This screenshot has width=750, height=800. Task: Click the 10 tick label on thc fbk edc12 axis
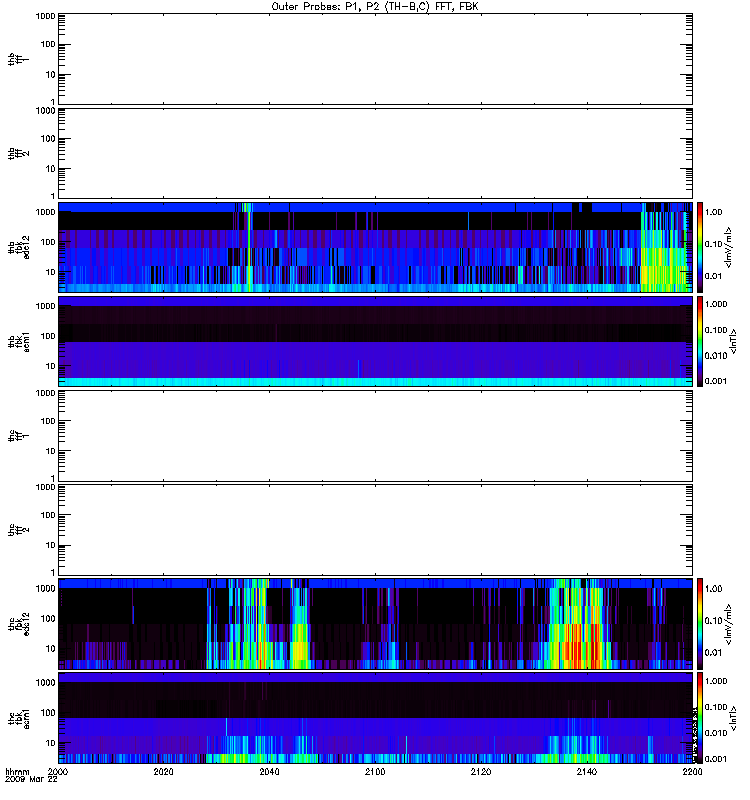51,649
